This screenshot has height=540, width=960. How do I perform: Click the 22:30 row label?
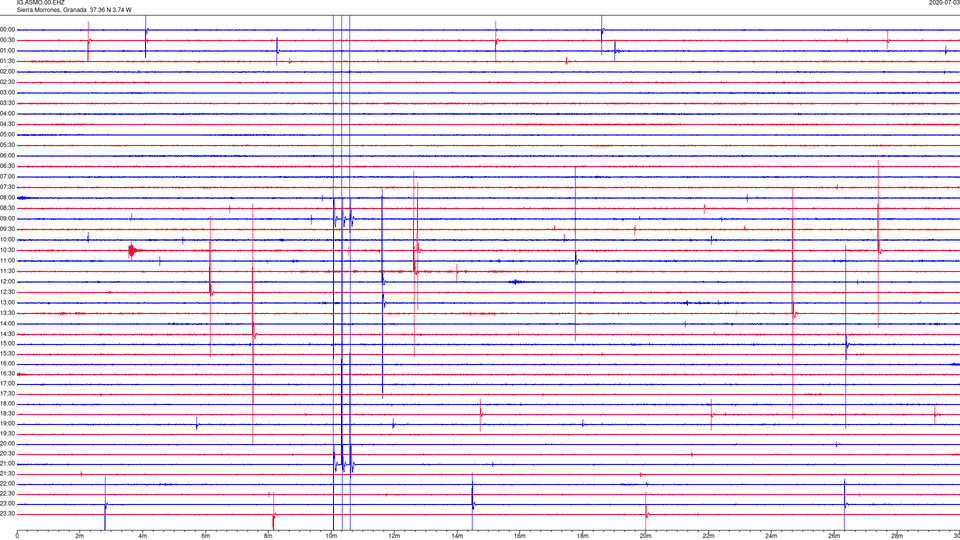pyautogui.click(x=7, y=493)
